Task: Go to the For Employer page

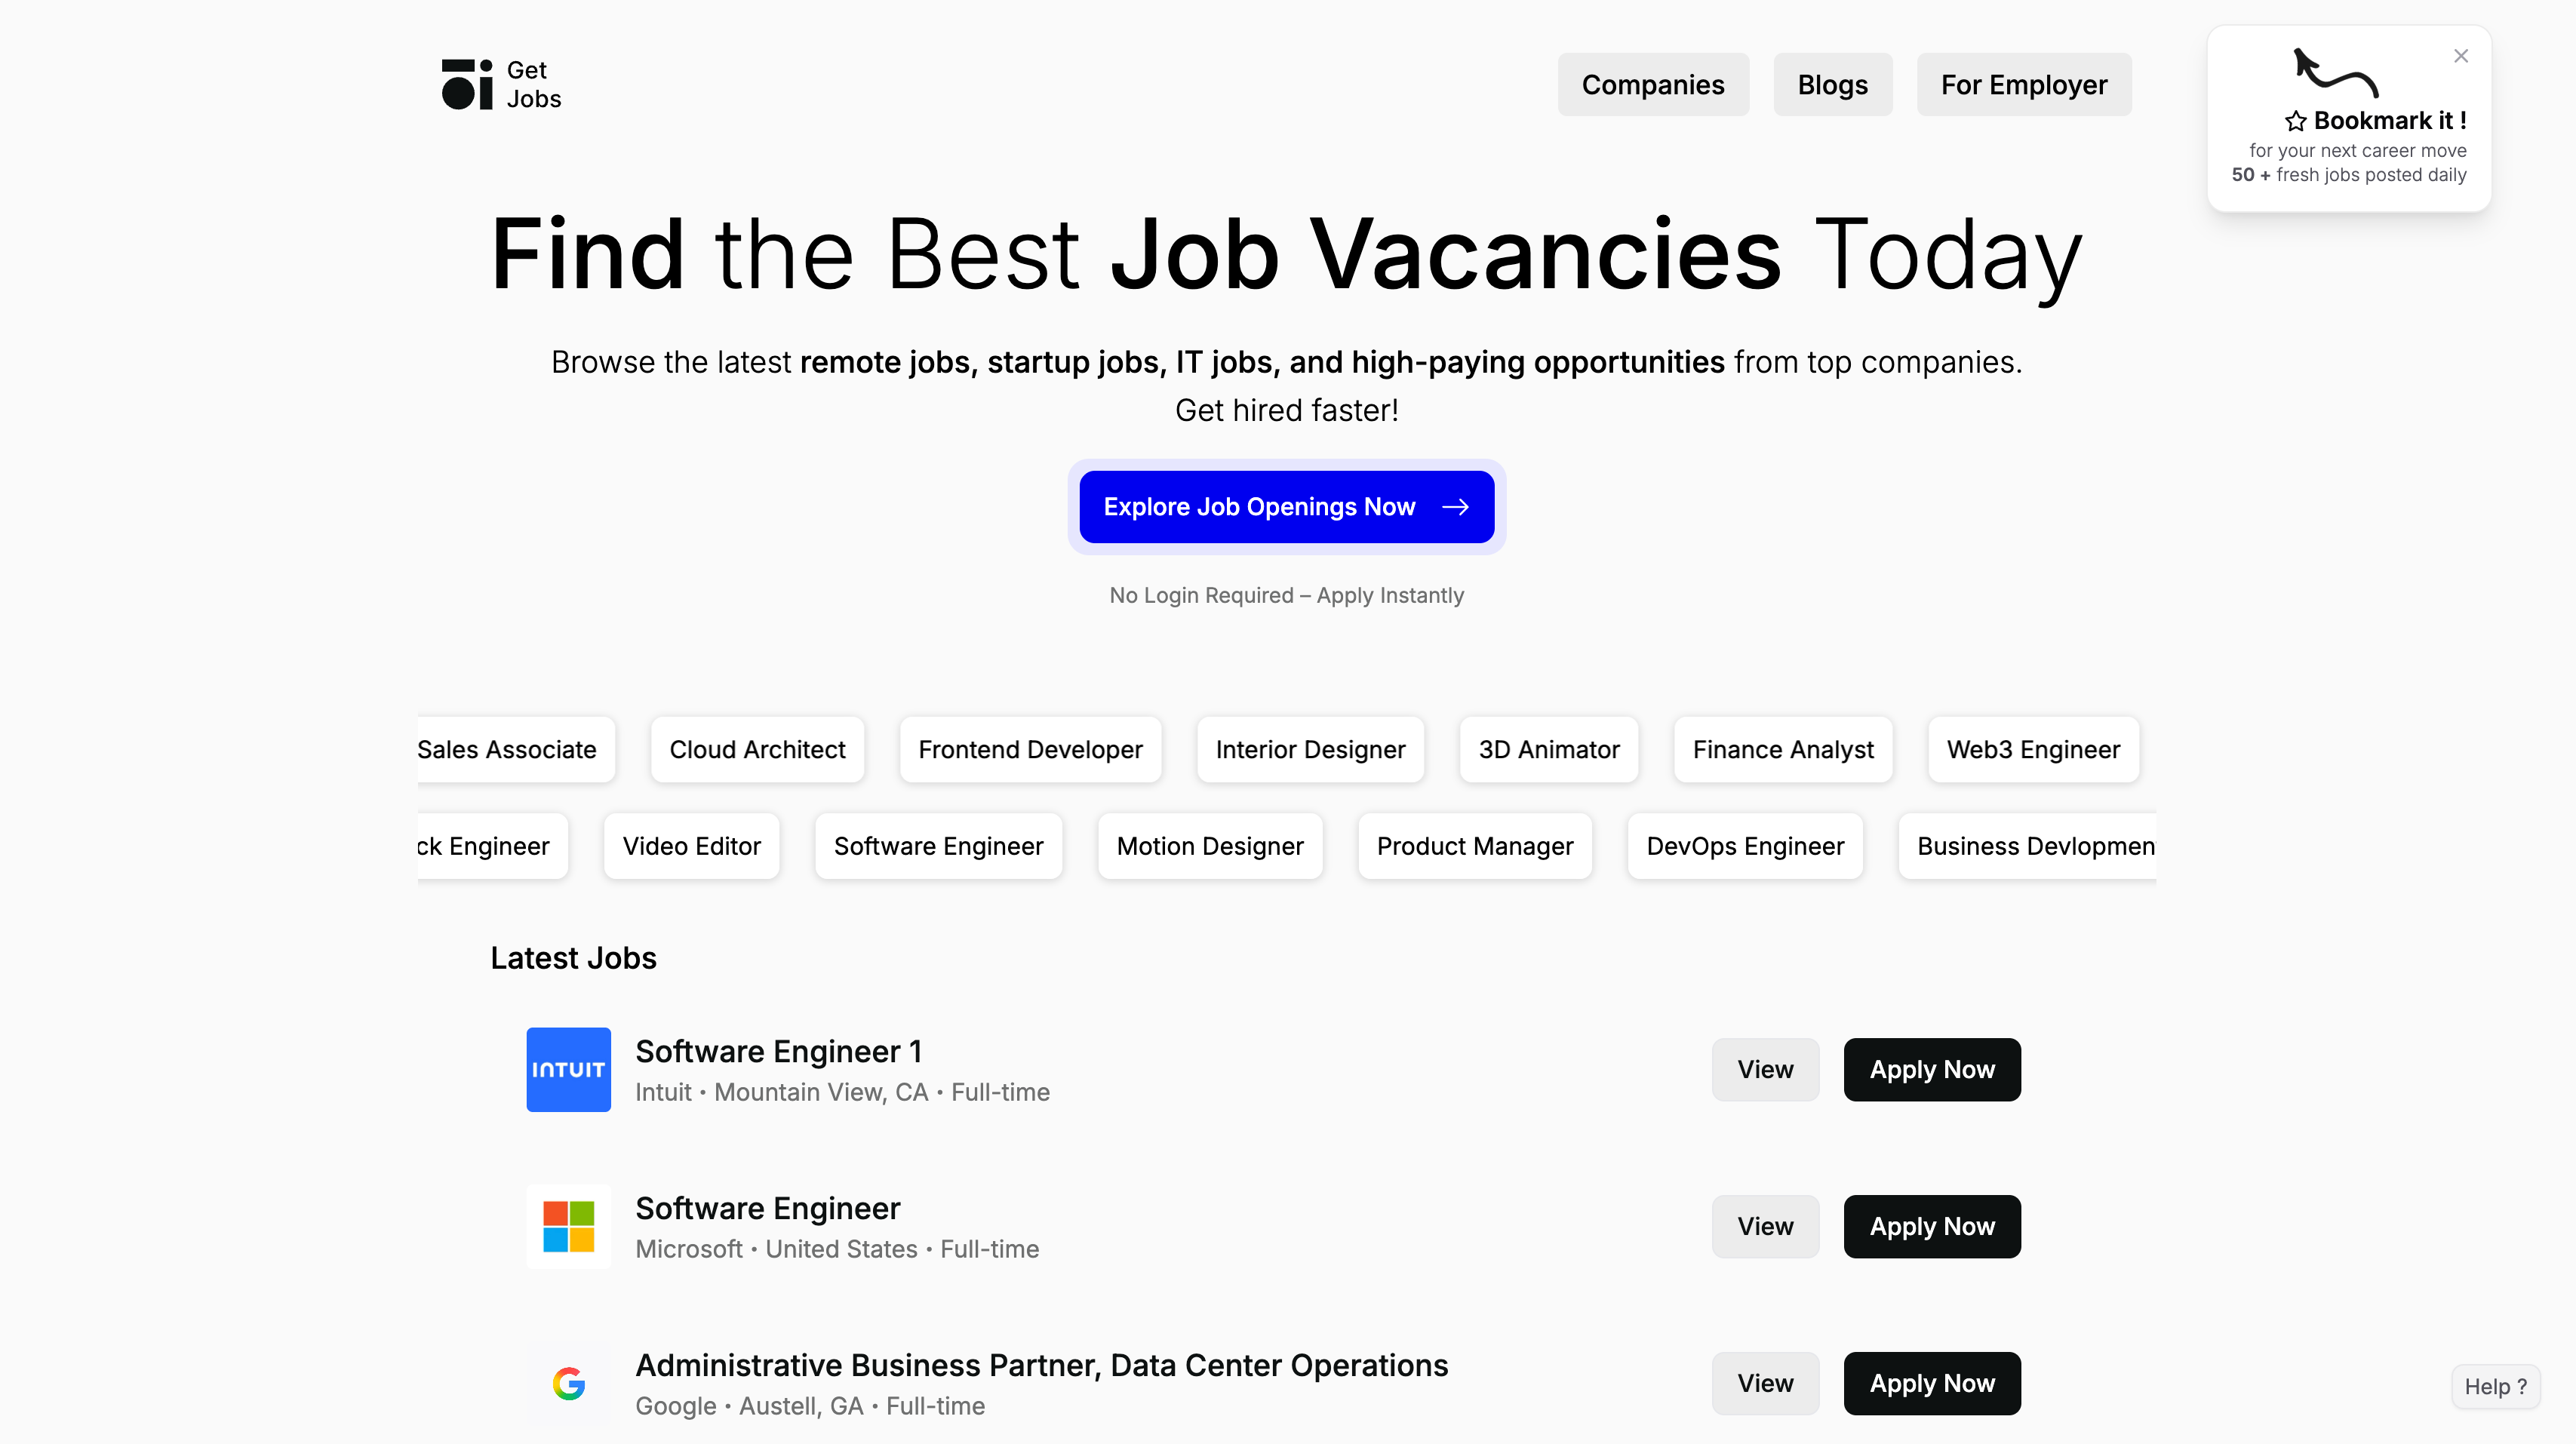Action: click(2024, 85)
